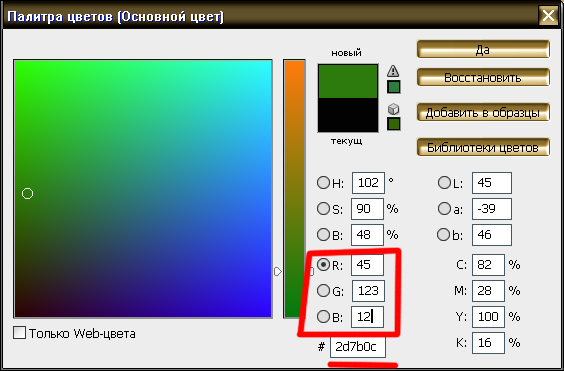Click the a field showing -39
Screen dimensions: 564x371
click(x=492, y=209)
